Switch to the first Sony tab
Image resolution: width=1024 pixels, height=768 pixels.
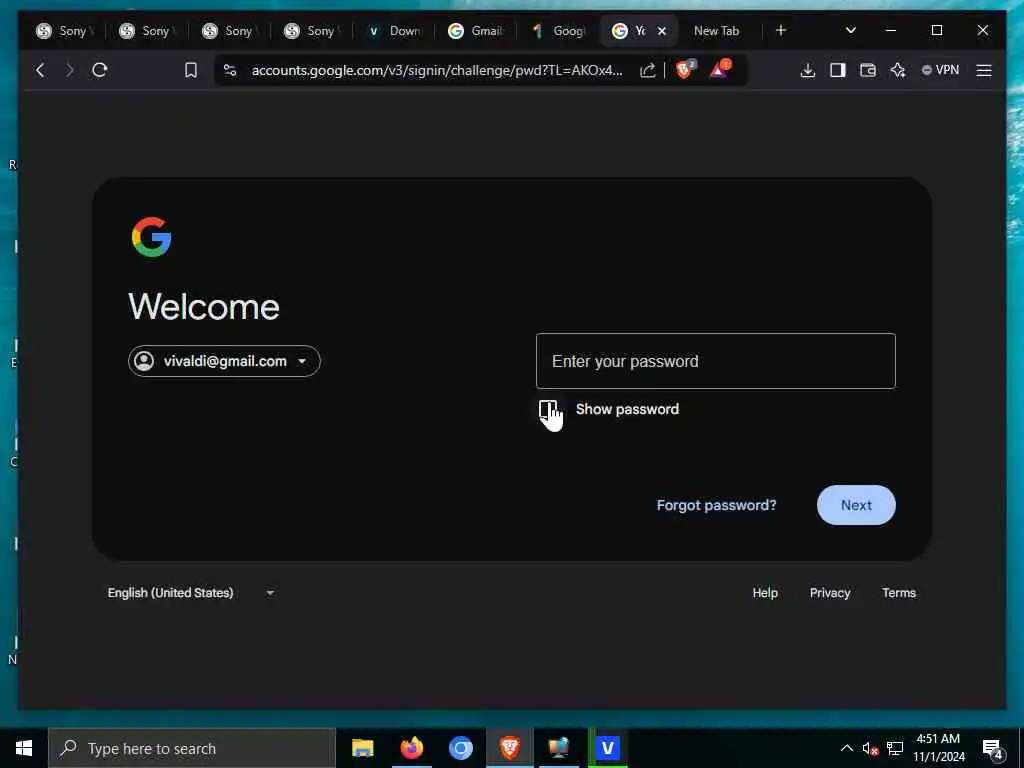click(65, 31)
